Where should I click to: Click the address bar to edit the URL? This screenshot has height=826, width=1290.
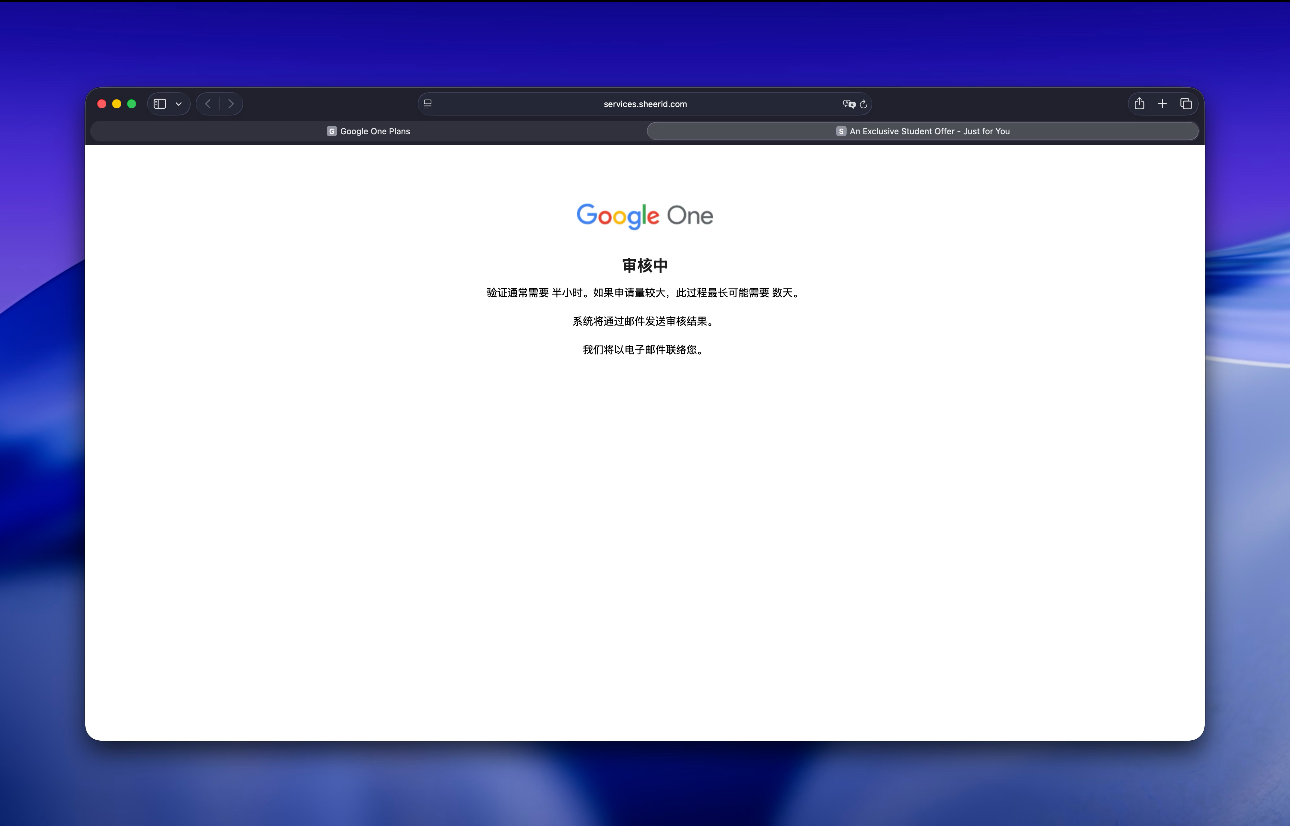pos(645,103)
